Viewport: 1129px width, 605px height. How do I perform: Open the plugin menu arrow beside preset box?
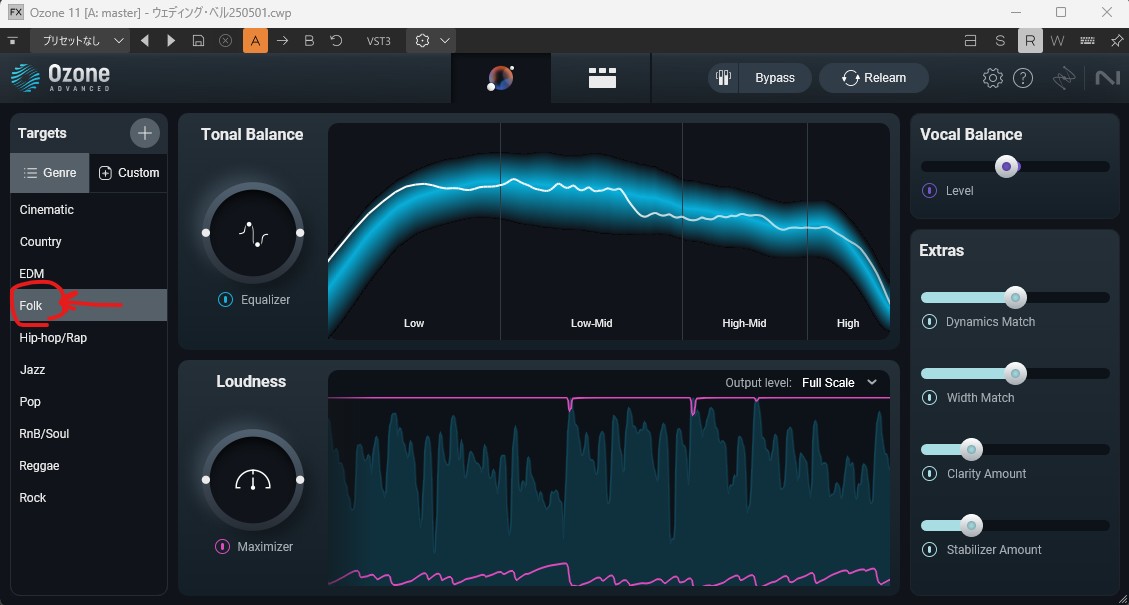pos(13,41)
